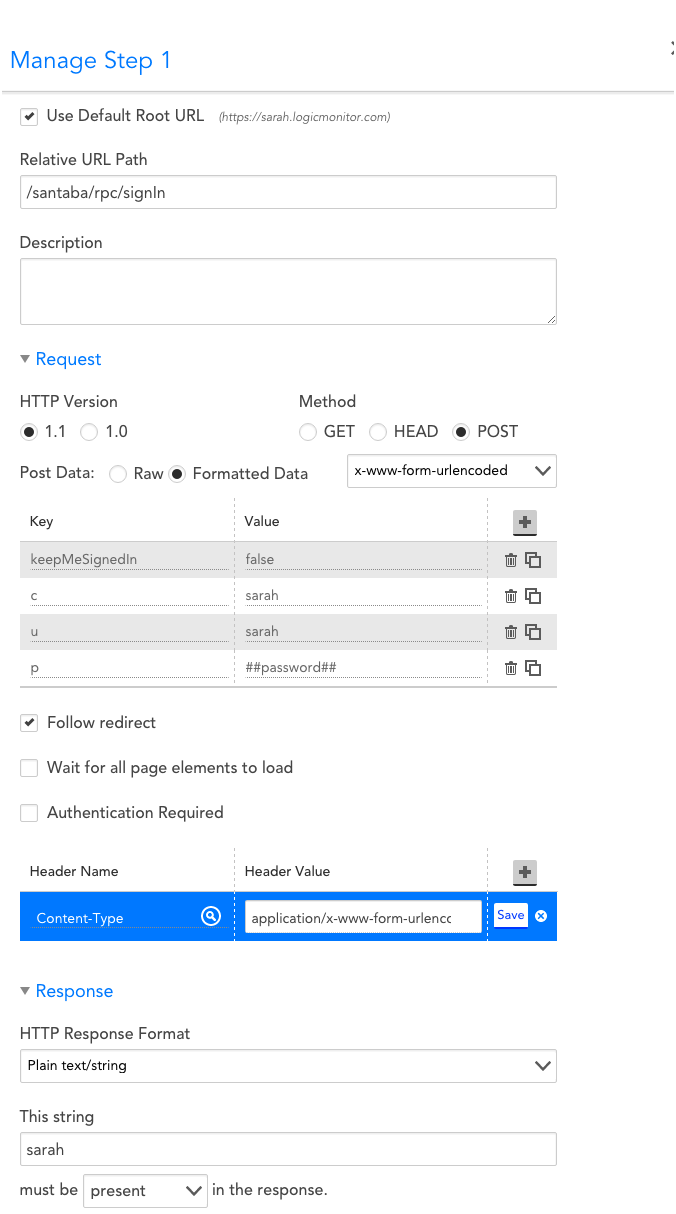
Task: Click trash icon for the 'c' key row
Action: pyautogui.click(x=510, y=596)
